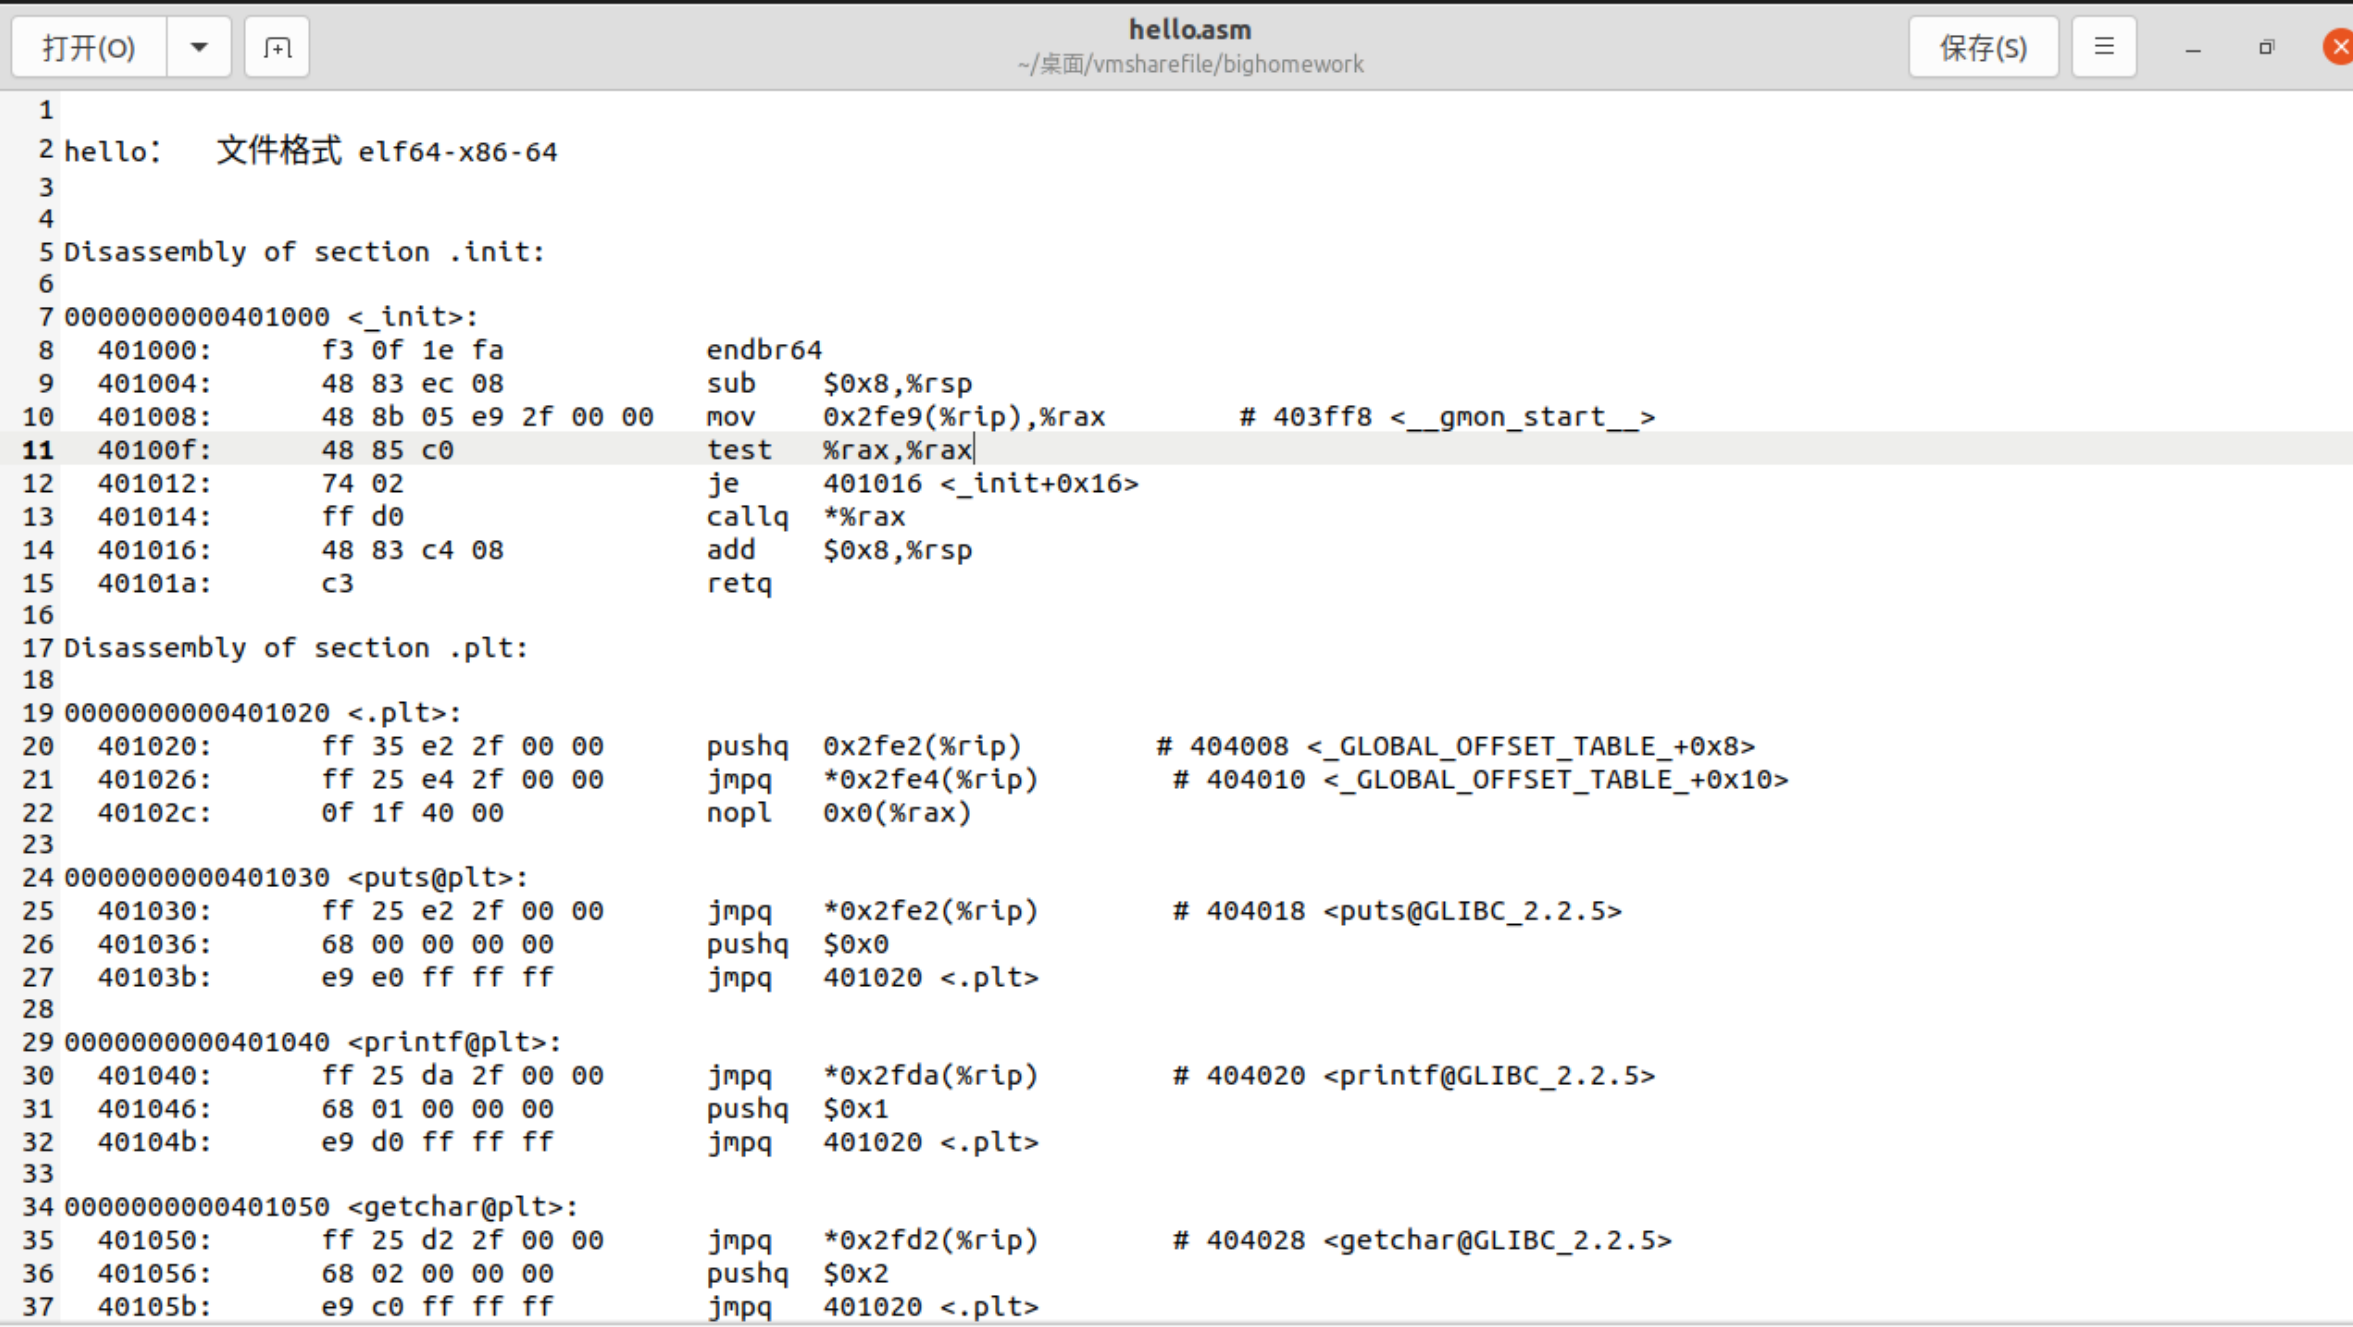
Task: Click 'Disassembly of section .plt:' text
Action: (x=295, y=648)
